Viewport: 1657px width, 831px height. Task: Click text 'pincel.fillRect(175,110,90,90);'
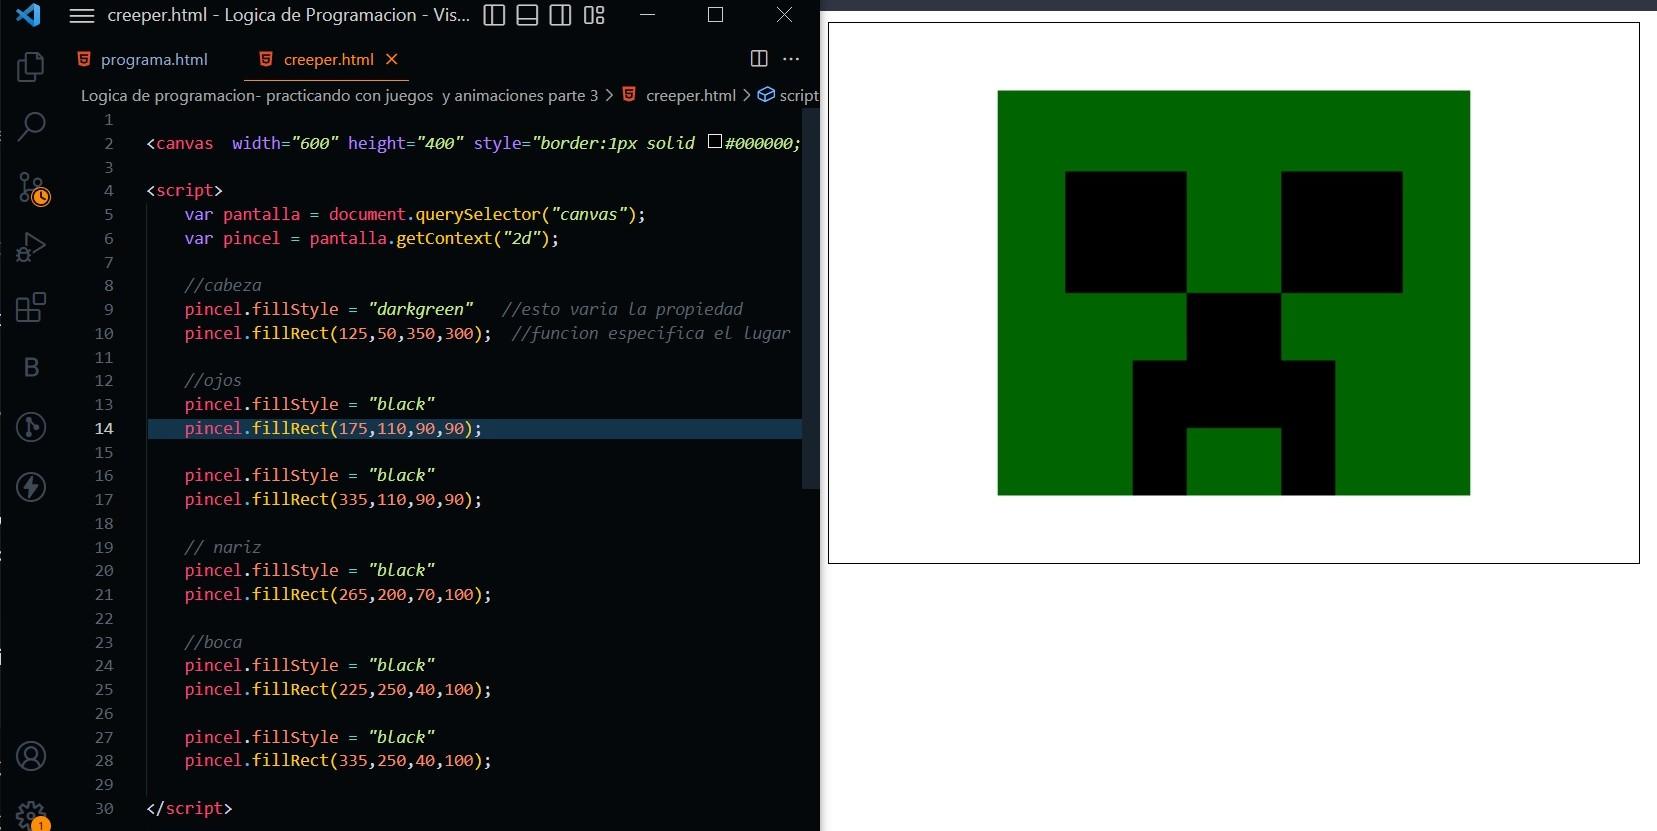pyautogui.click(x=333, y=428)
